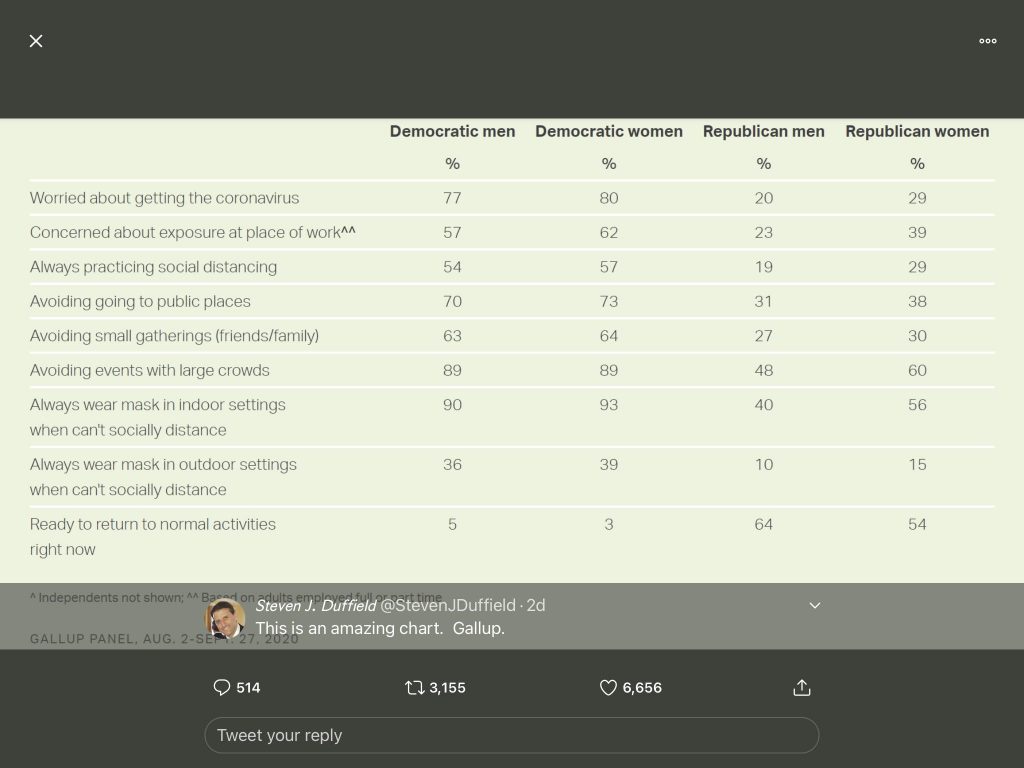Click Steven J. Duffield's profile avatar
This screenshot has height=768, width=1024.
click(x=225, y=618)
